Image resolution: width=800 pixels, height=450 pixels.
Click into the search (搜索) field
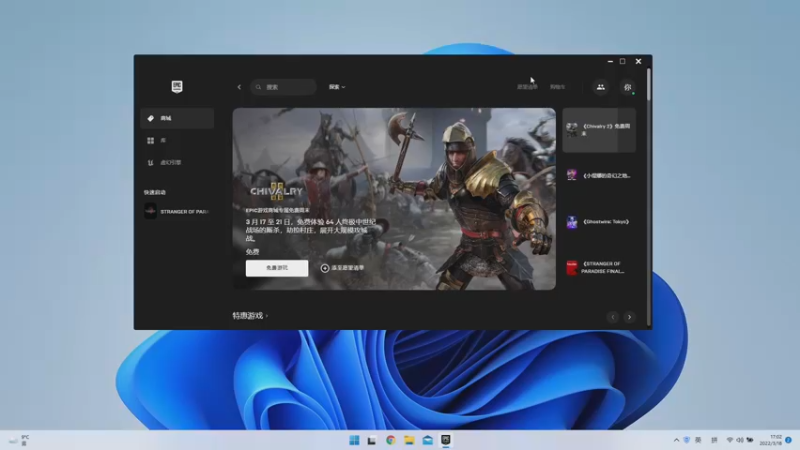tap(283, 87)
